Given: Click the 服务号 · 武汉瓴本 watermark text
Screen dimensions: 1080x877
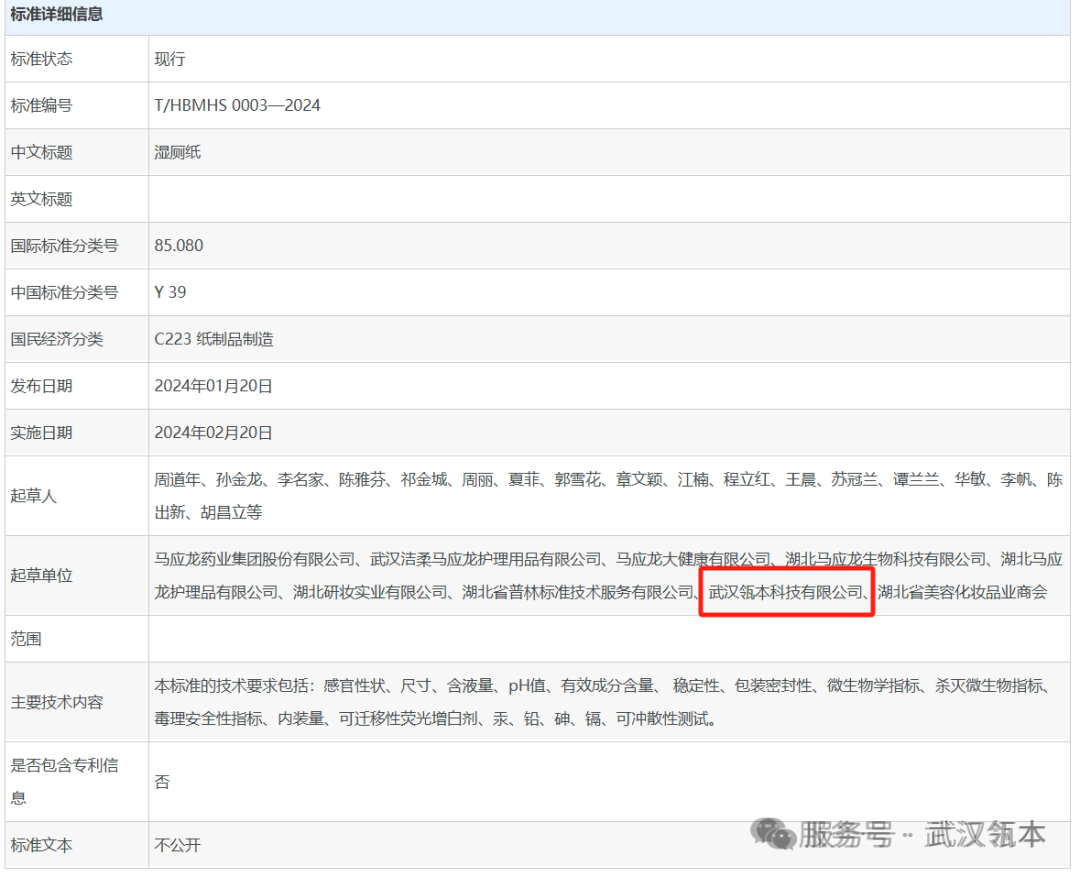Looking at the screenshot, I should point(922,834).
